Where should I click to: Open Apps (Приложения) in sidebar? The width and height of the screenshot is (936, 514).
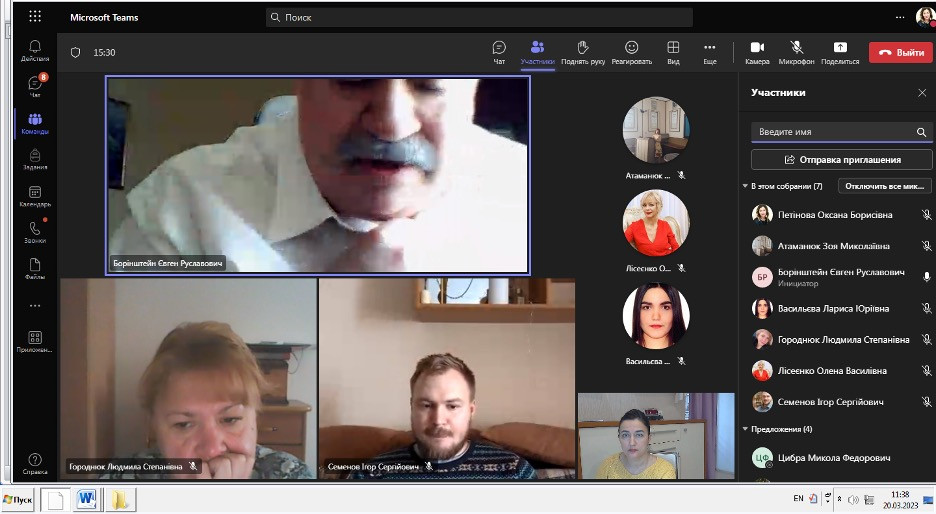point(35,342)
